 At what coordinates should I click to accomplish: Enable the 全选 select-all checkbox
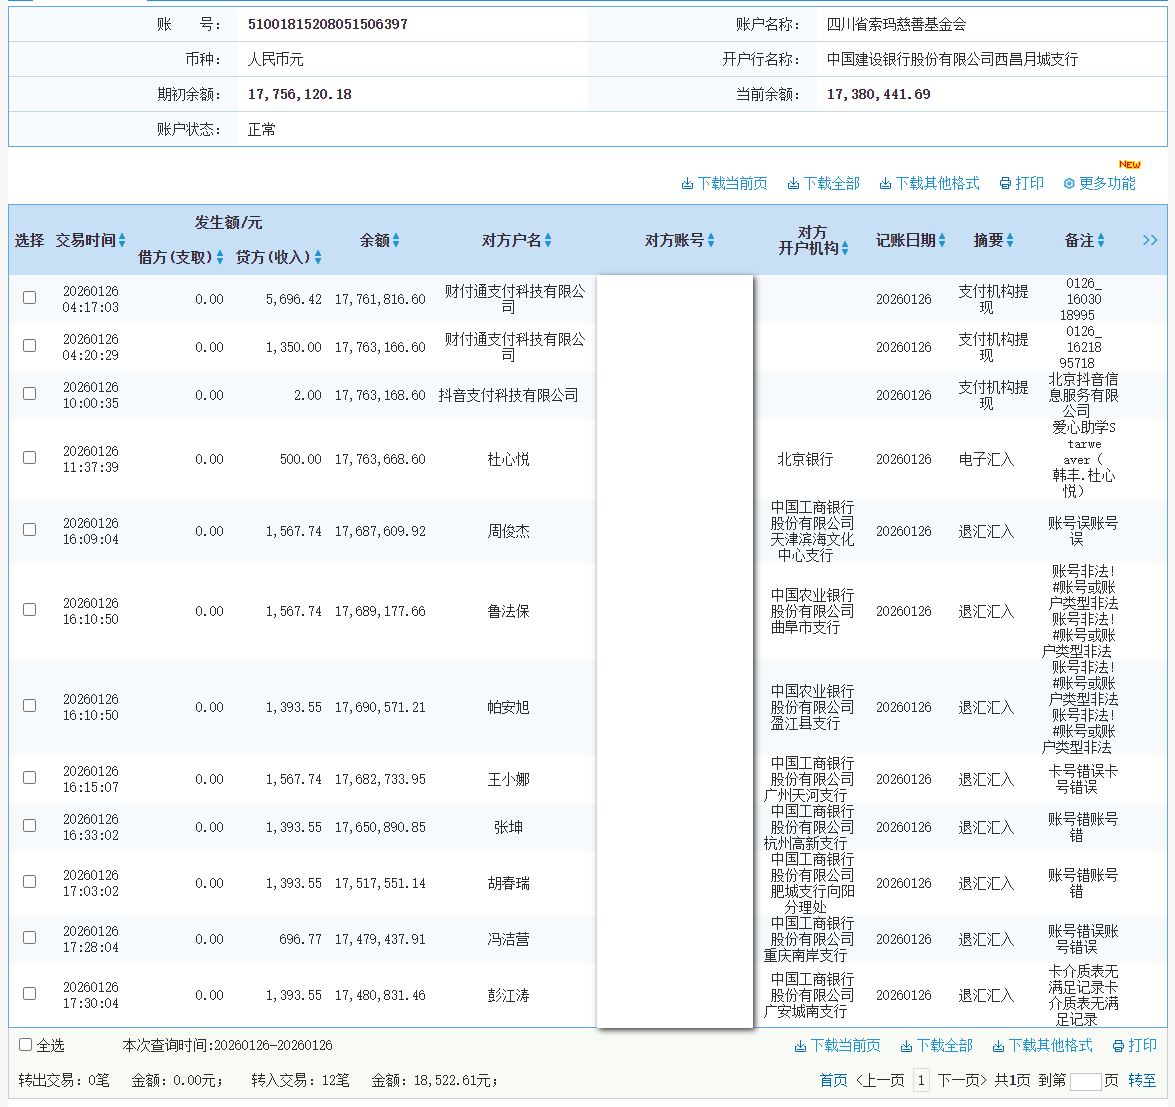pos(26,1045)
